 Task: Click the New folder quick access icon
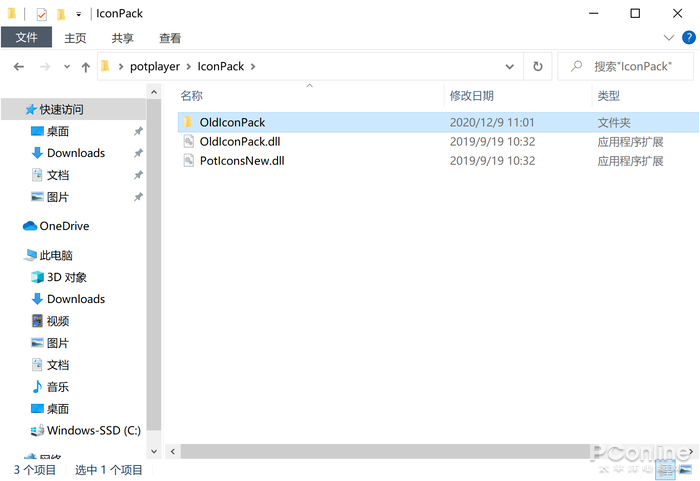click(x=61, y=14)
